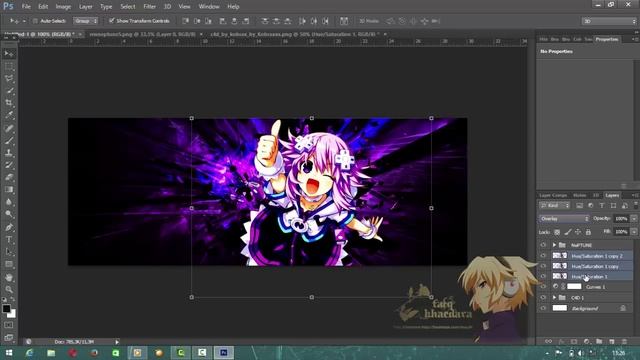Click the Auto-Align Layers icon in options bar
This screenshot has height=360, width=640.
tap(344, 21)
